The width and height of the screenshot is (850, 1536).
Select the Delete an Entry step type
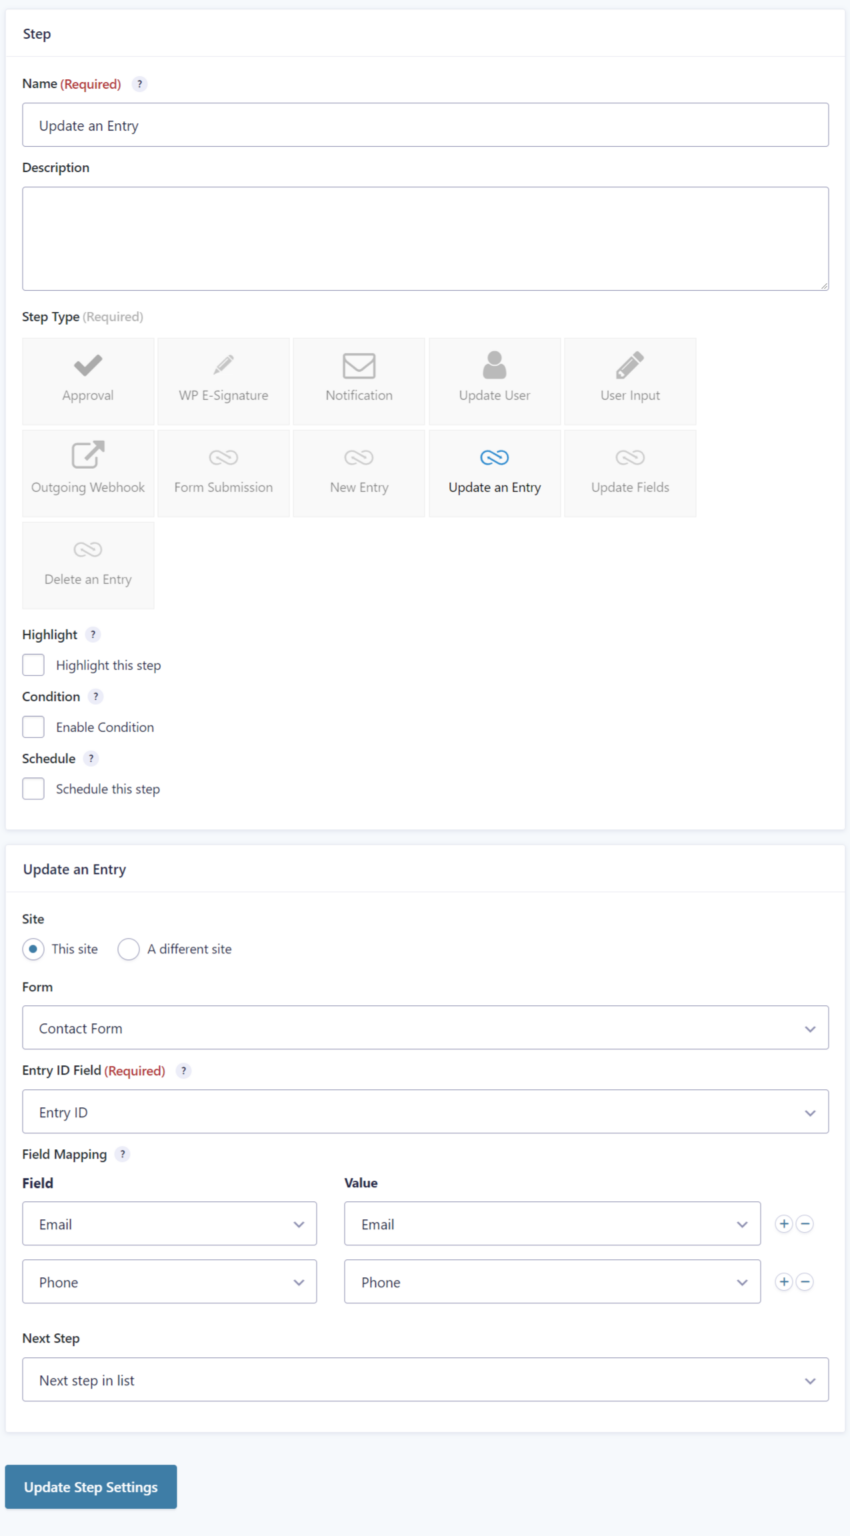coord(88,564)
